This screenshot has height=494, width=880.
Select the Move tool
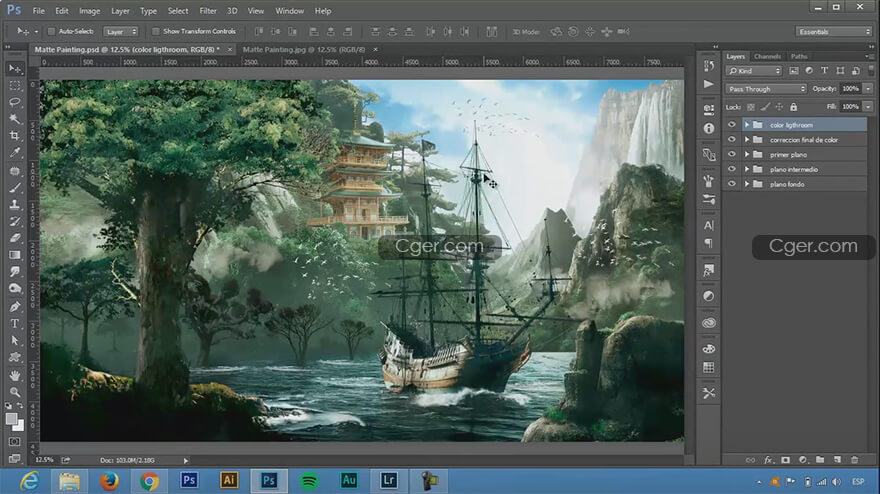pyautogui.click(x=15, y=68)
